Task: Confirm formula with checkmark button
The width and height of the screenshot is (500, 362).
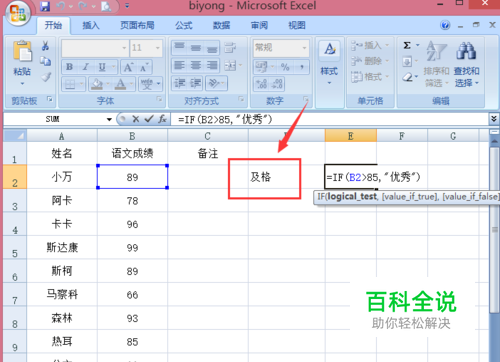Action: 149,119
